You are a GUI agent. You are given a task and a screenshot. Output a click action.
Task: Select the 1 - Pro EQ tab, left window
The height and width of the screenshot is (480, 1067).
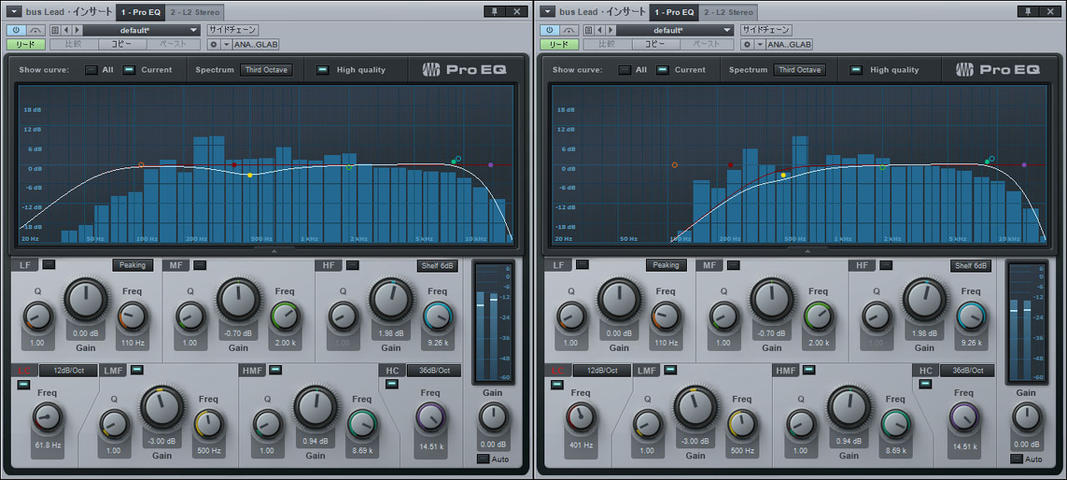141,12
